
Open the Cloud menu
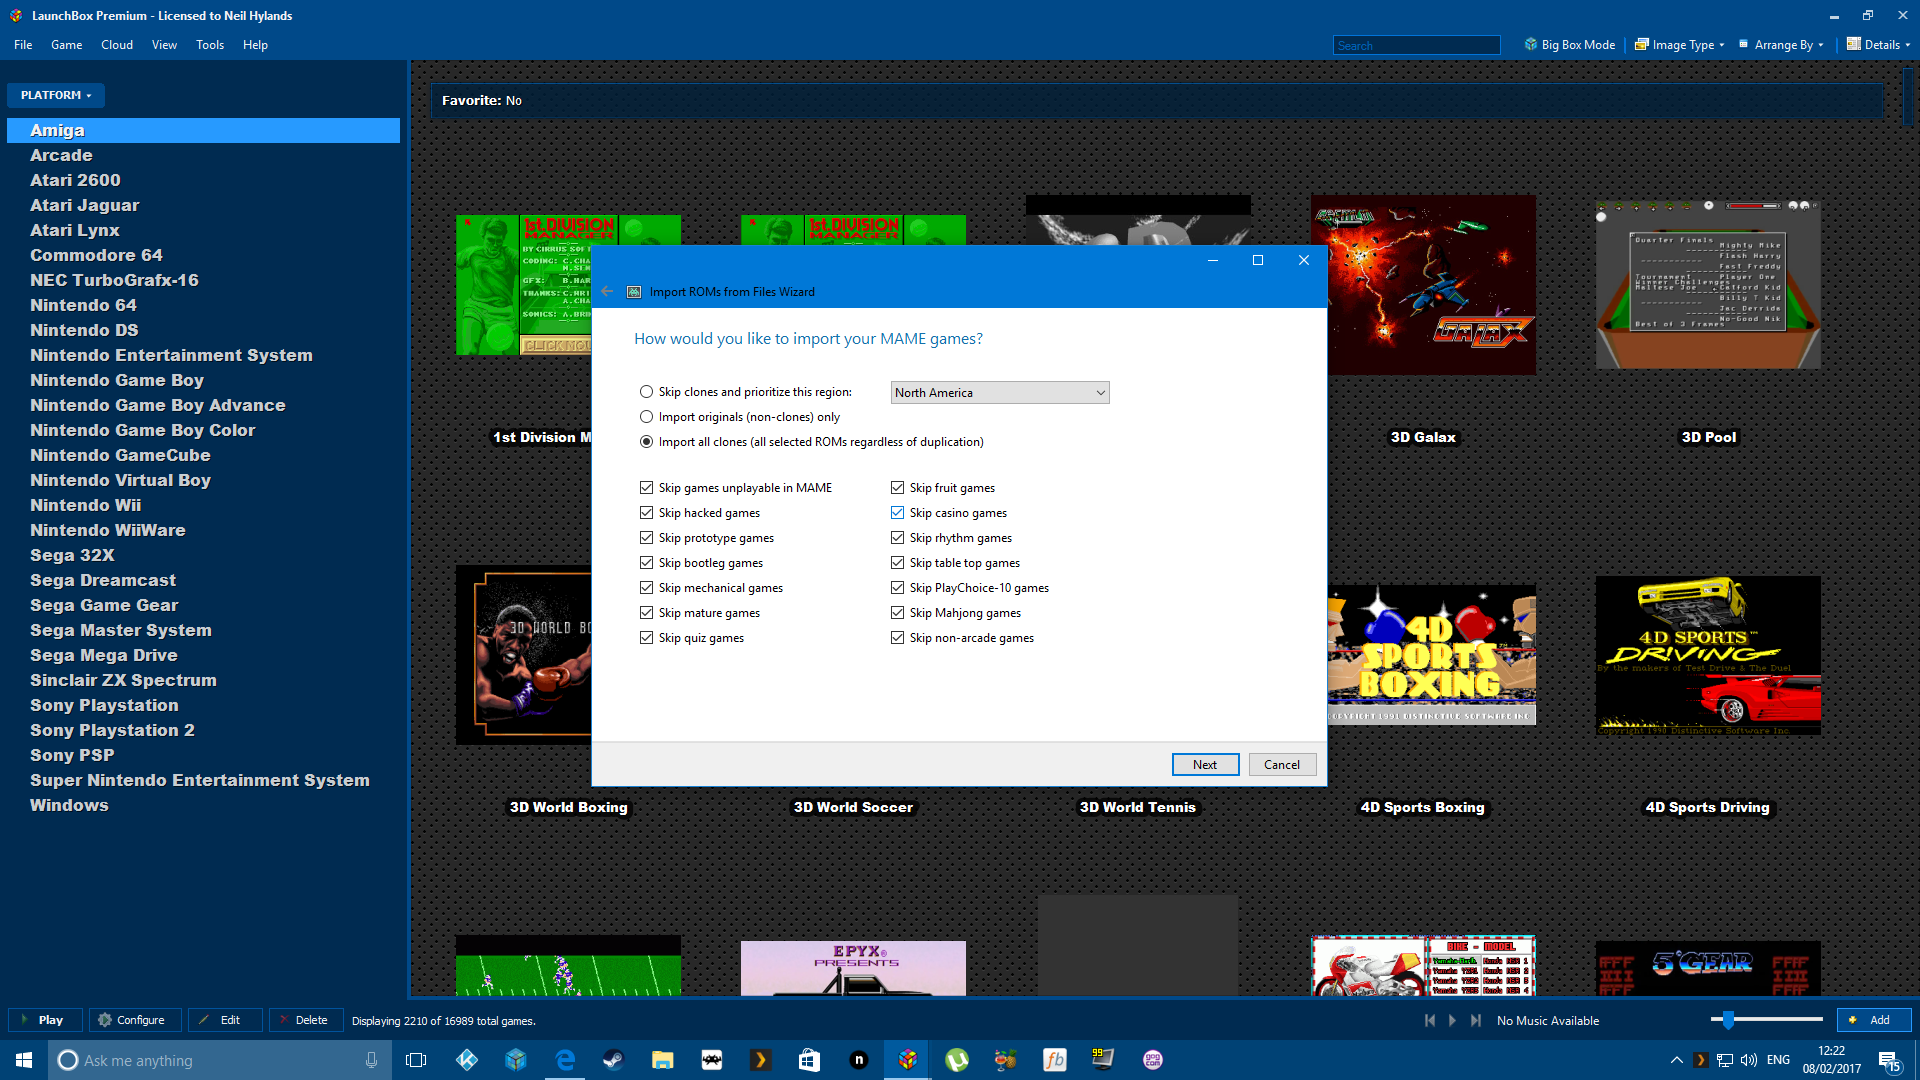(117, 45)
